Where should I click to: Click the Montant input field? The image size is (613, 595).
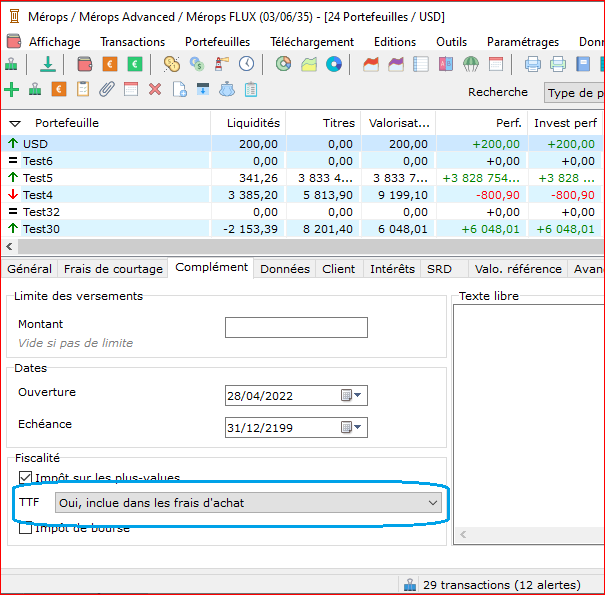(296, 327)
